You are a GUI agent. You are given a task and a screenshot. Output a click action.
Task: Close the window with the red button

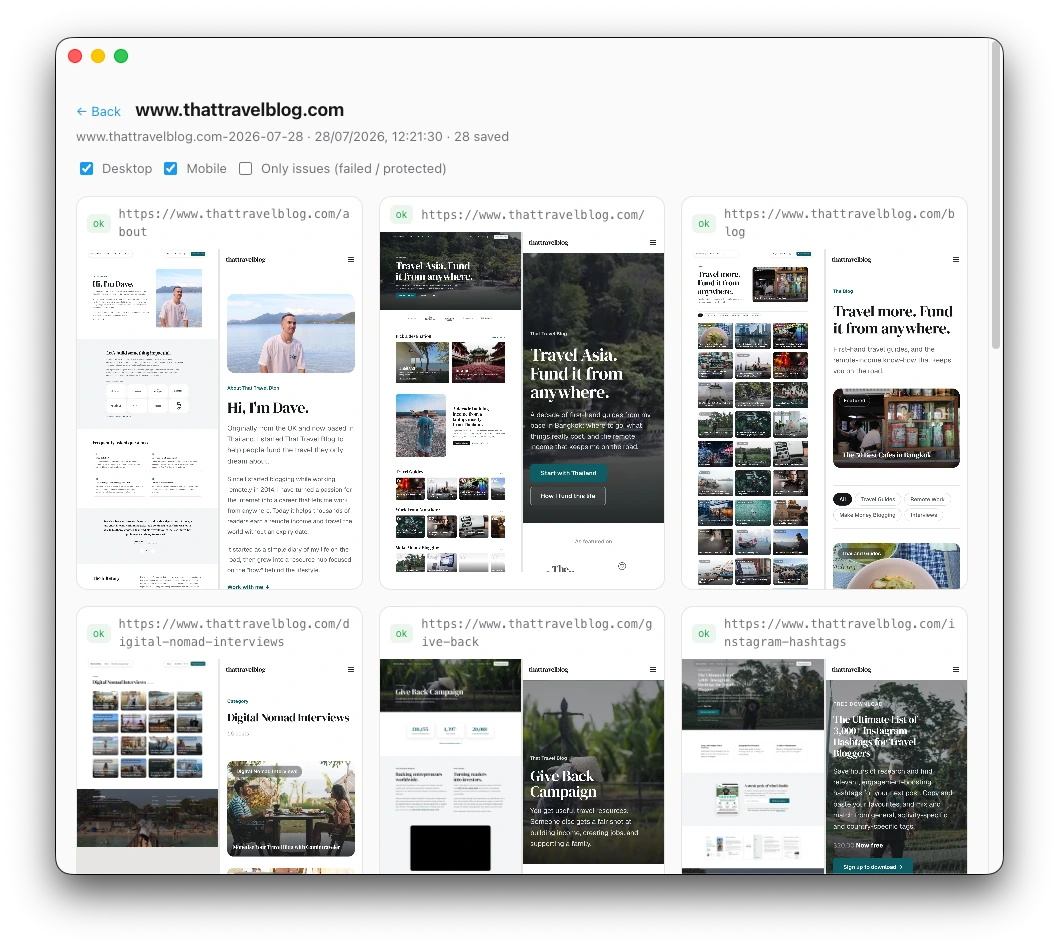(75, 56)
